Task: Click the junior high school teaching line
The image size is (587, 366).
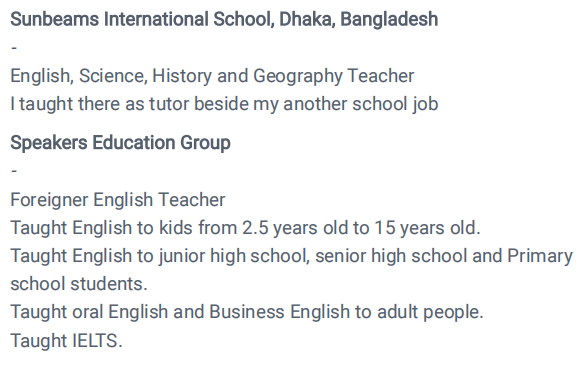Action: 291,256
